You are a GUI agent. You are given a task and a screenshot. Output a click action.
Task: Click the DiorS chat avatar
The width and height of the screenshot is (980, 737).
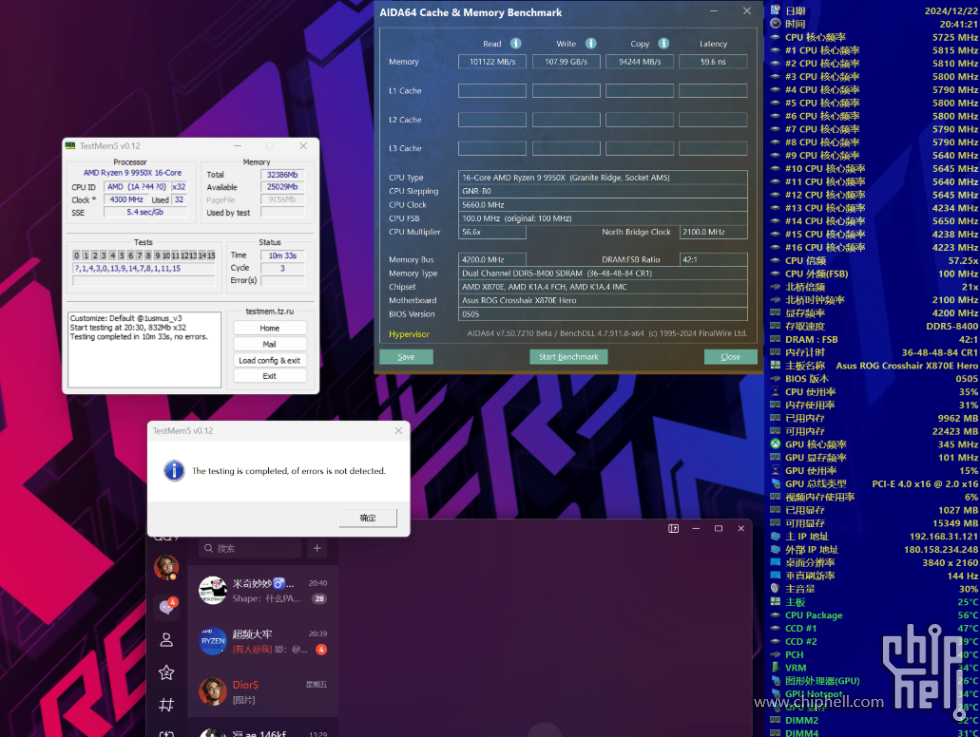coord(212,691)
